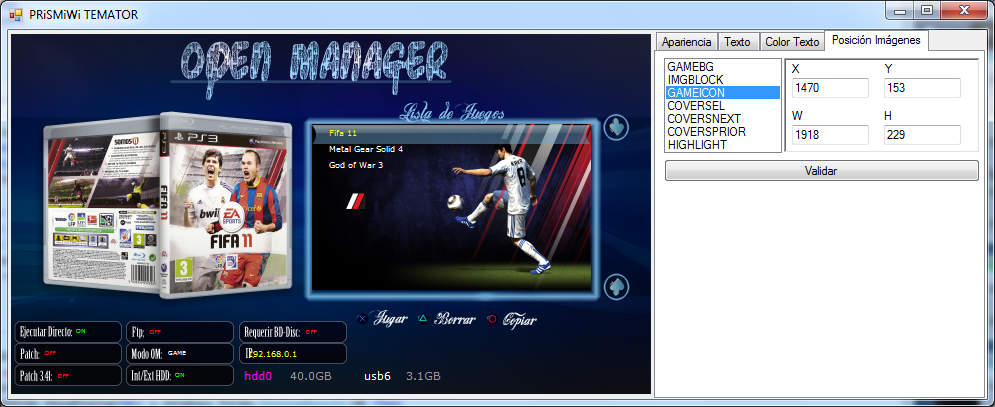Click the Validar button
995x407 pixels.
click(821, 171)
